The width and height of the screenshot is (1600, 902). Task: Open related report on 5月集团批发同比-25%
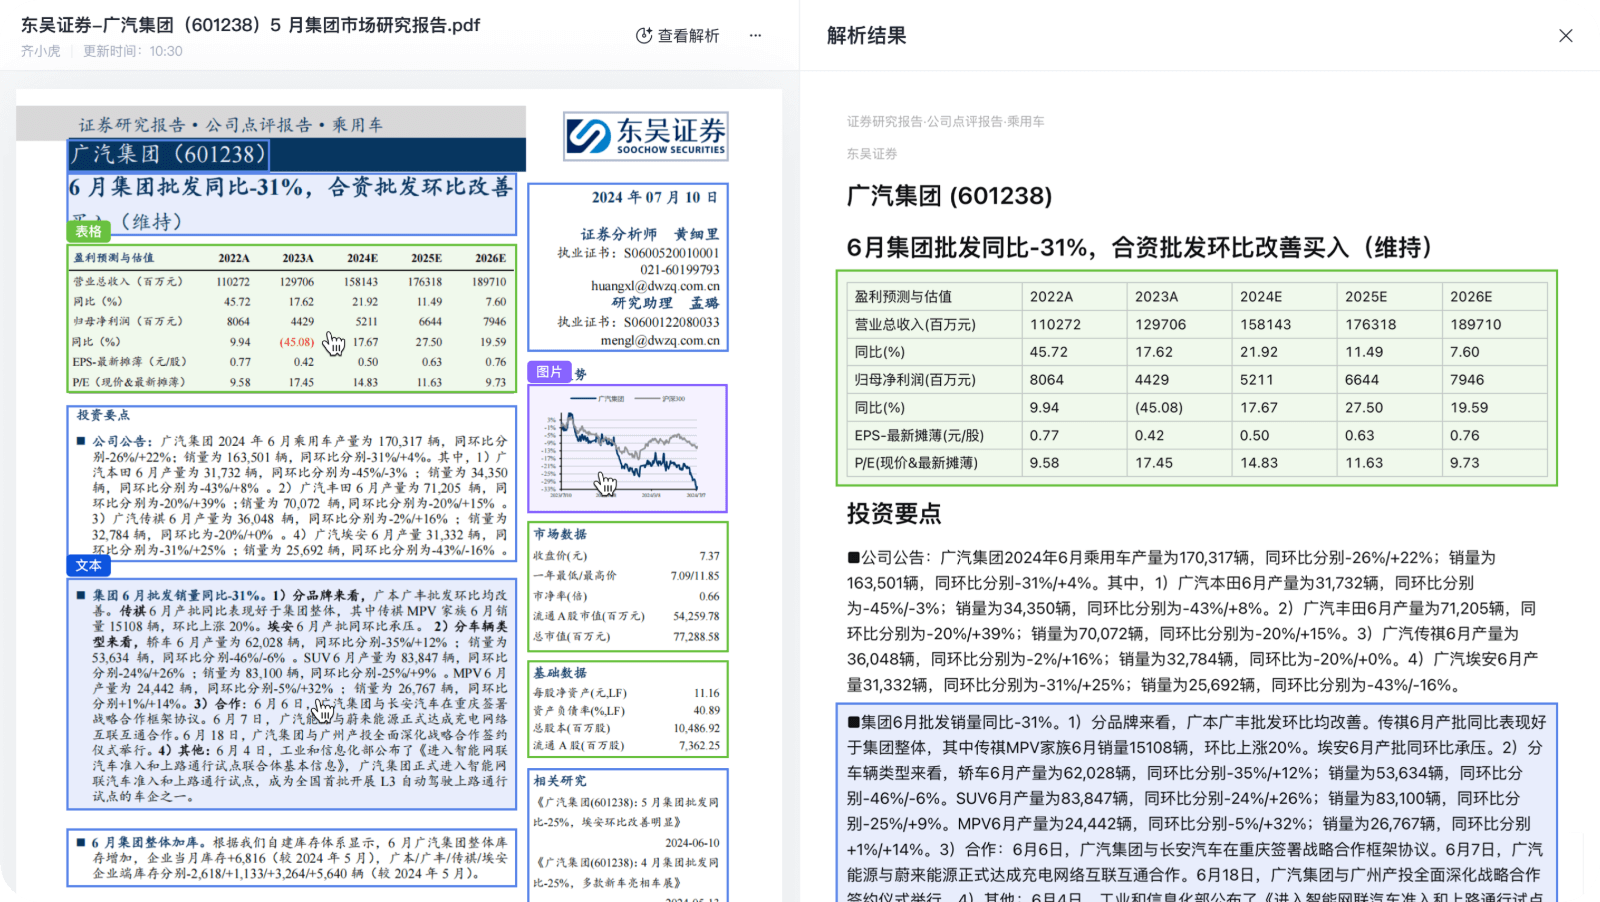(626, 812)
